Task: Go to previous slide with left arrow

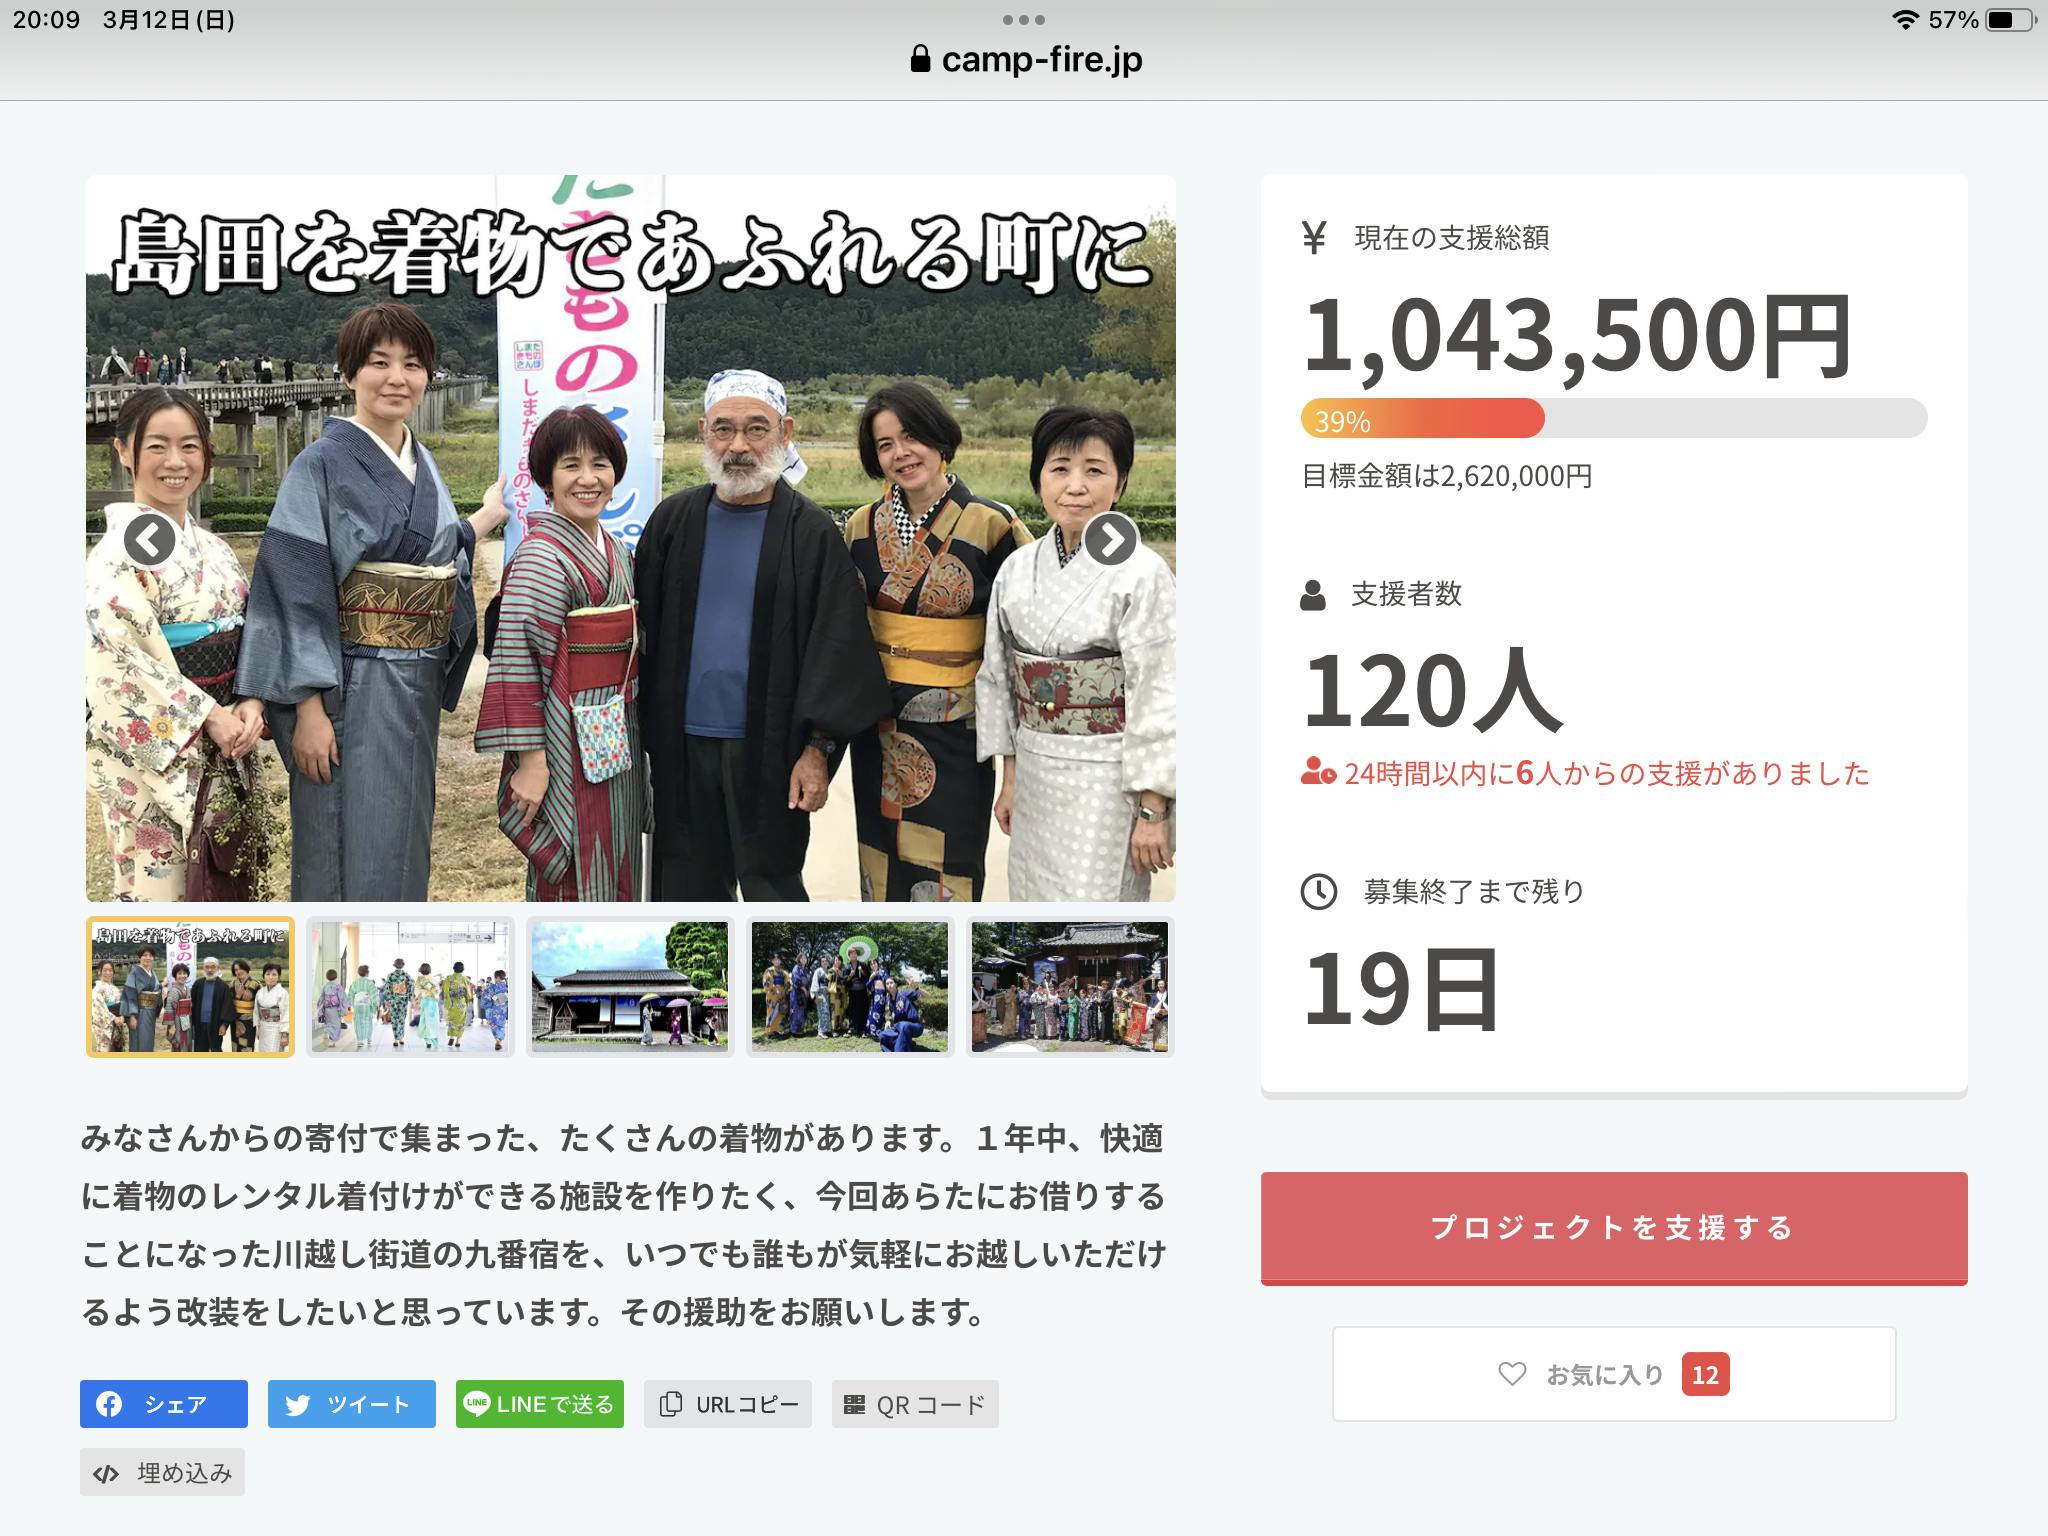Action: click(150, 540)
